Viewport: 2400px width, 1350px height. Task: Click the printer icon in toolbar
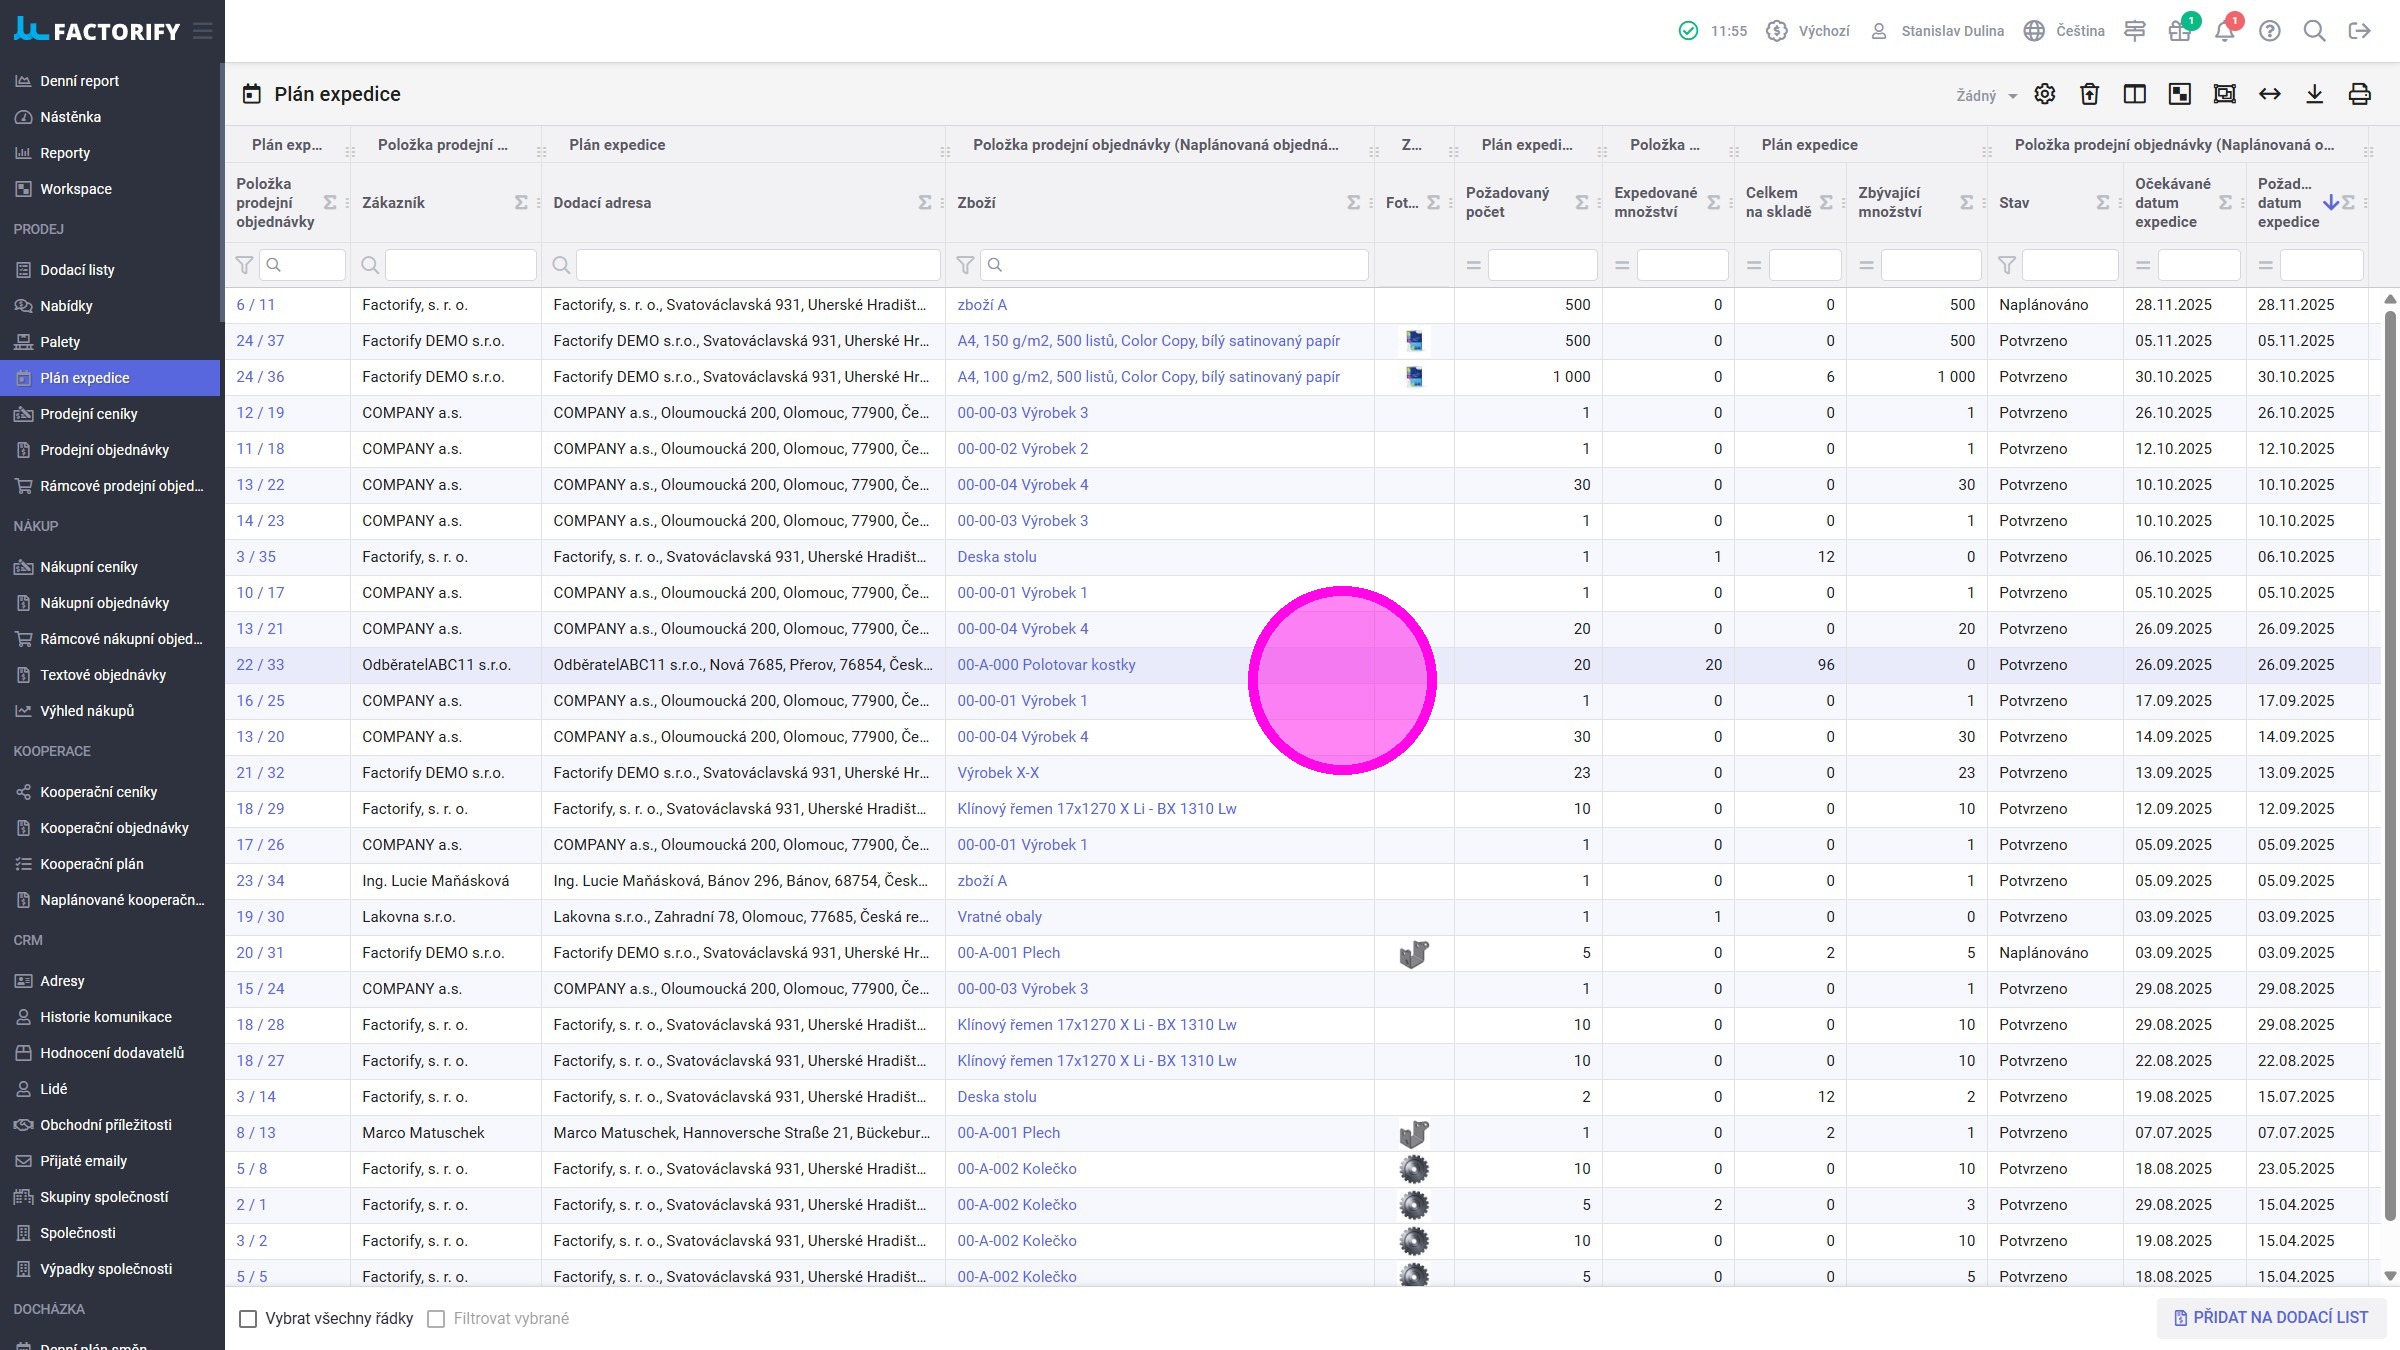pos(2359,94)
